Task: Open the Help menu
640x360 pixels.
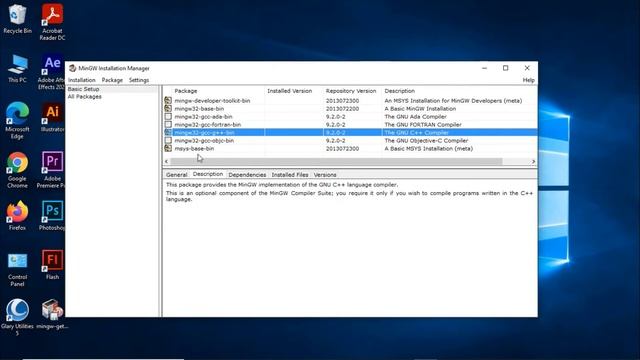Action: (x=529, y=80)
